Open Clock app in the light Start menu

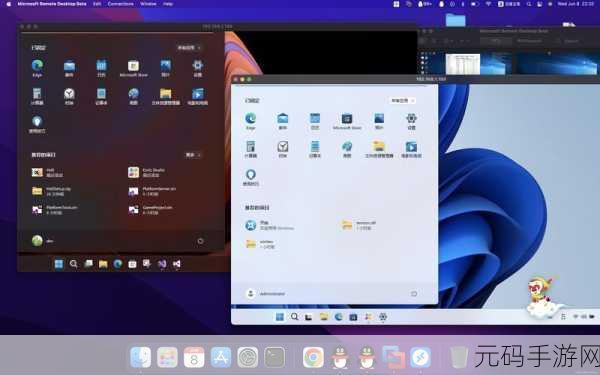[x=283, y=149]
